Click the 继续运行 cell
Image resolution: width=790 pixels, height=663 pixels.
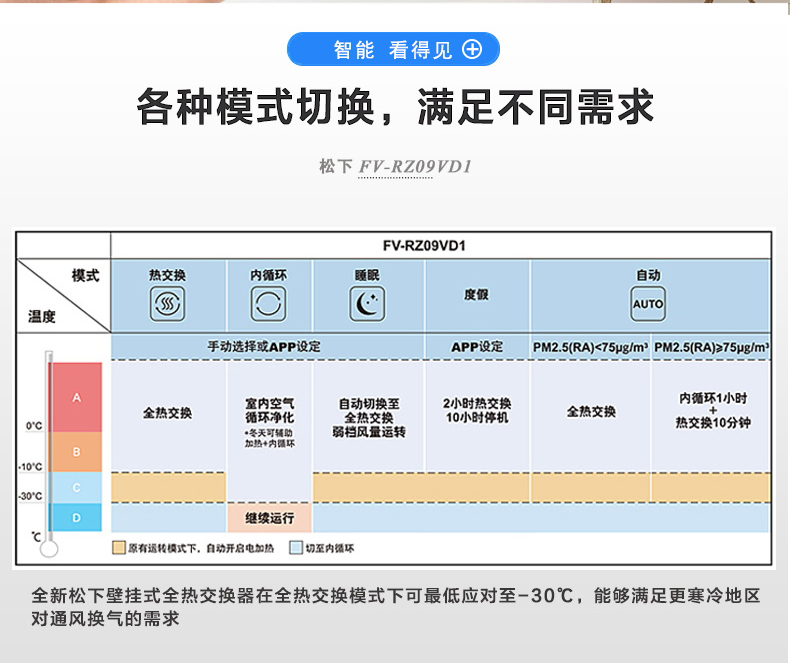coord(270,518)
